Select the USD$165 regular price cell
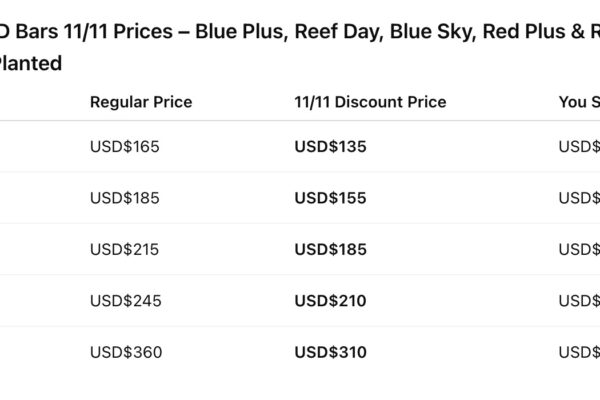The image size is (600, 400). 125,147
